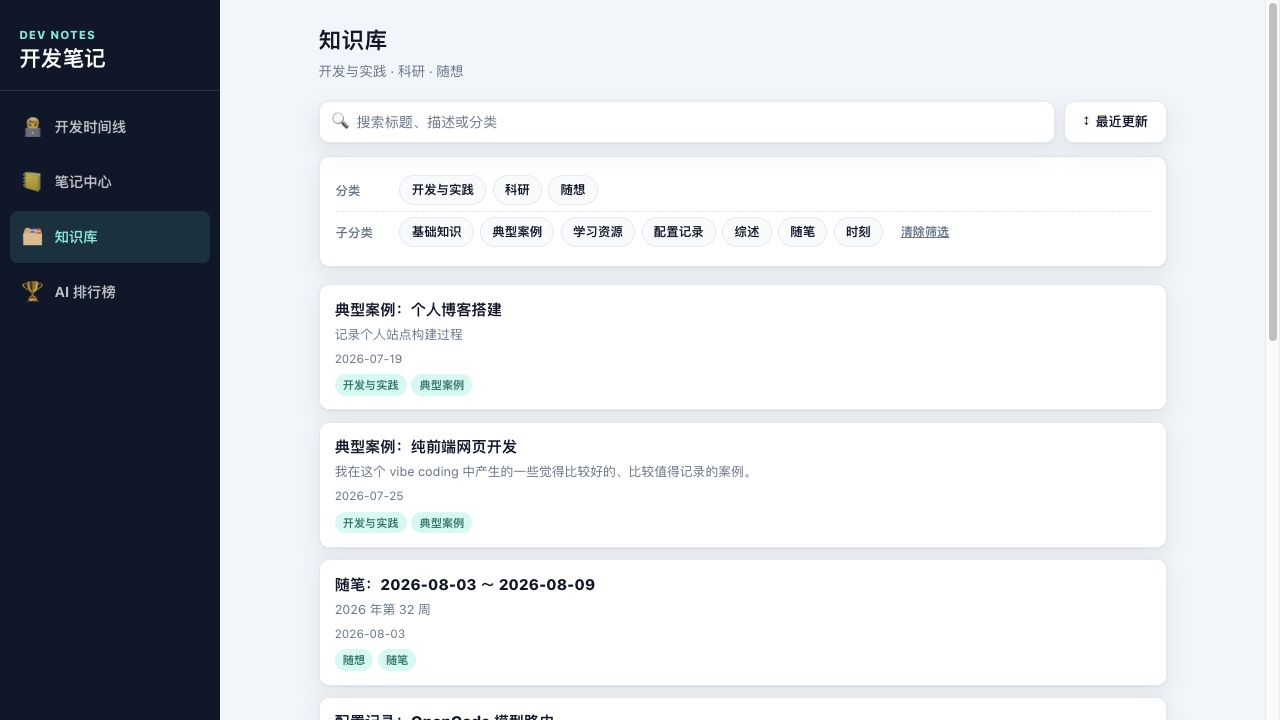Filter by 随想 category chip

click(x=573, y=190)
